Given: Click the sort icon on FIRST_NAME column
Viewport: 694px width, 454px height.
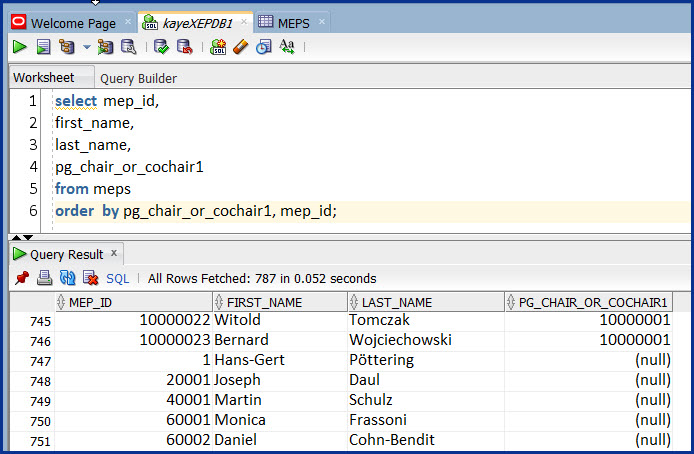Looking at the screenshot, I should click(x=219, y=302).
